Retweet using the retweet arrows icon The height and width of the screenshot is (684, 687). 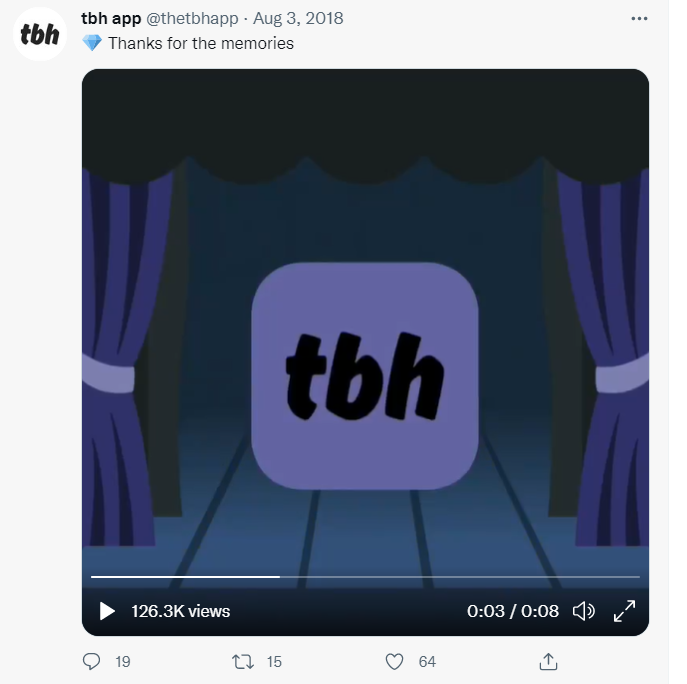(243, 662)
